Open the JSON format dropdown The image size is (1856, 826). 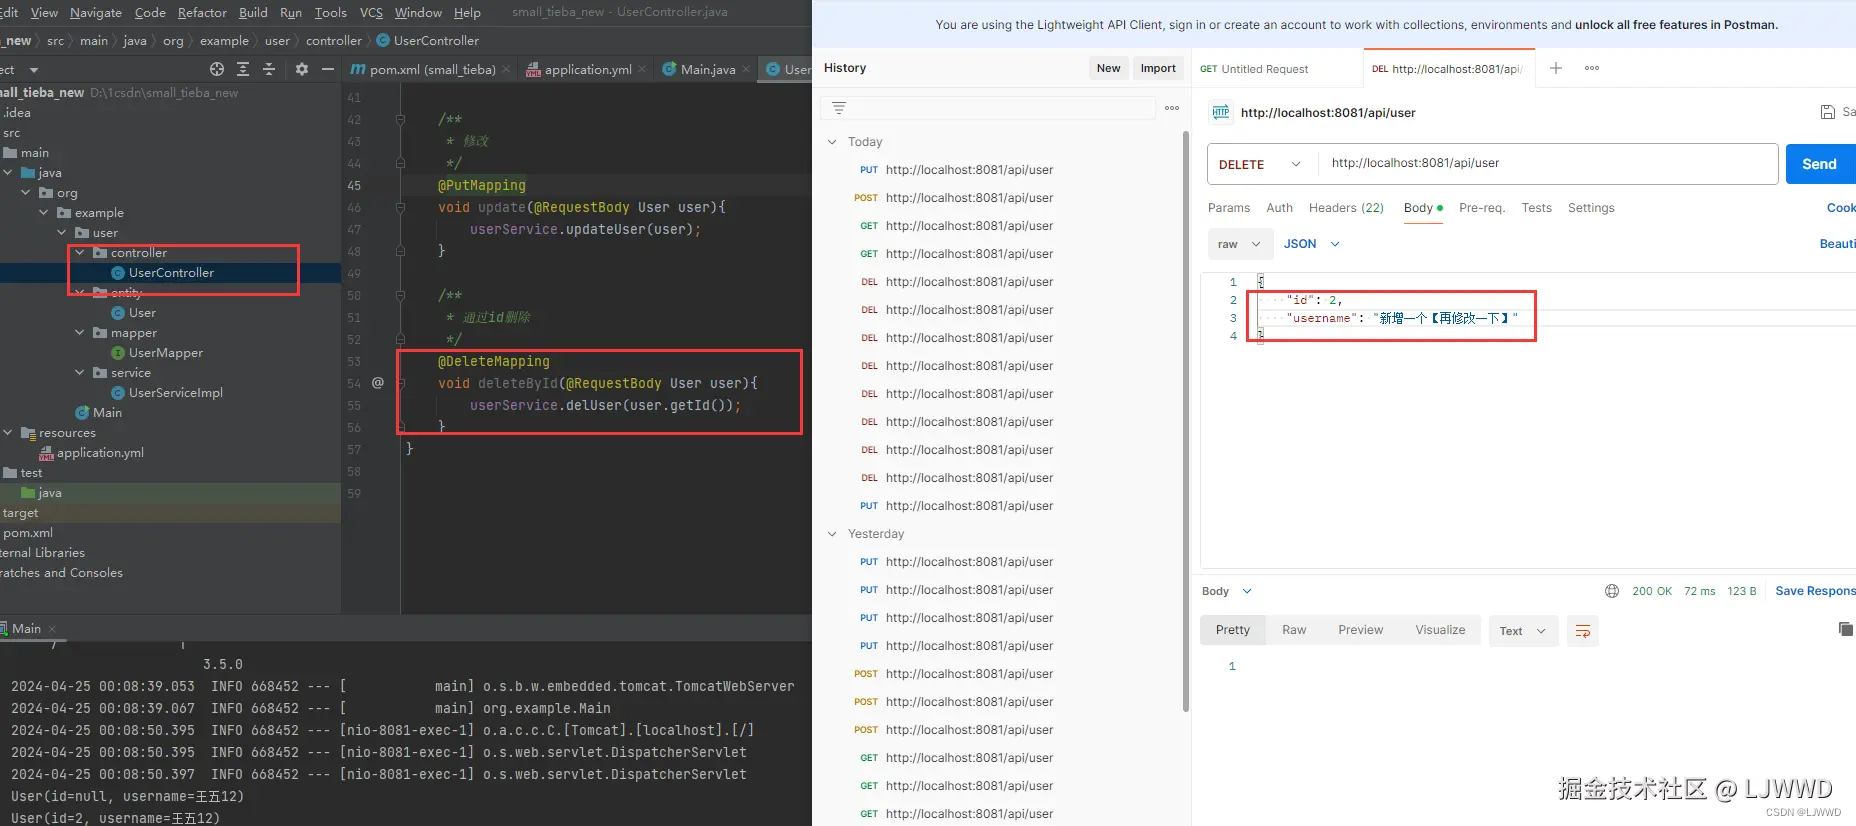(1311, 244)
